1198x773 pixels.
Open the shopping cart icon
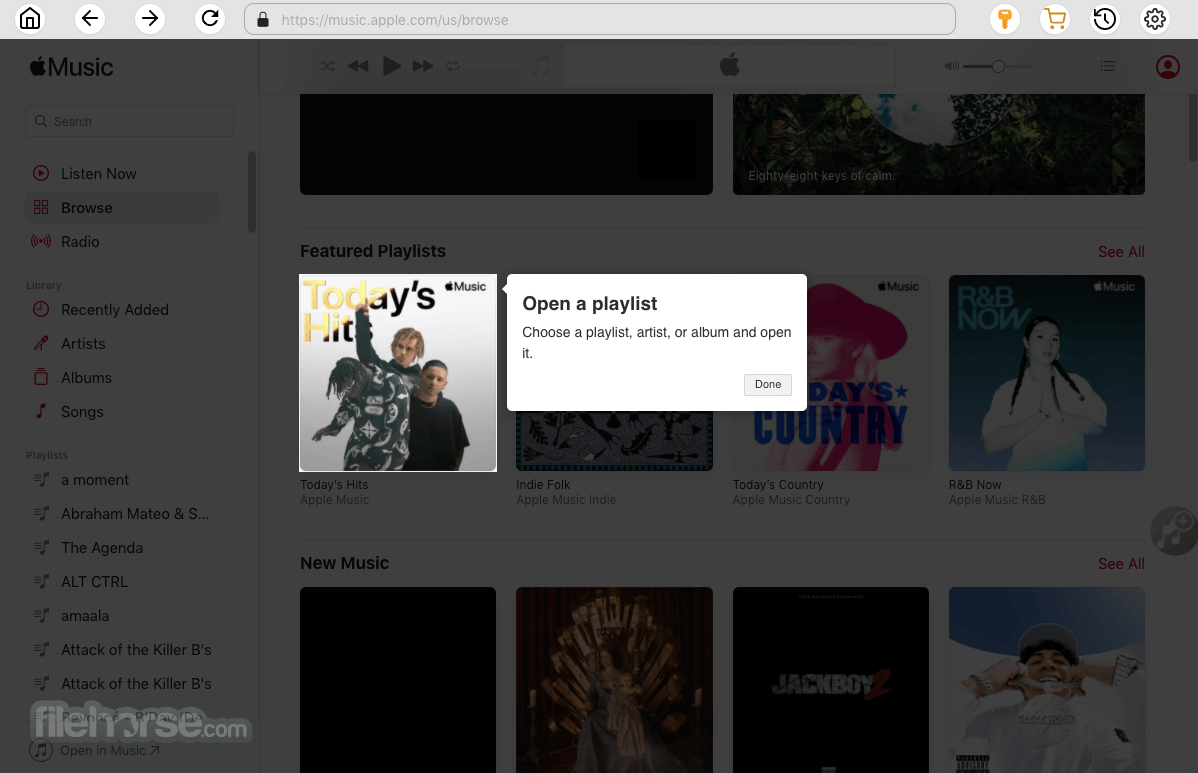[x=1055, y=19]
